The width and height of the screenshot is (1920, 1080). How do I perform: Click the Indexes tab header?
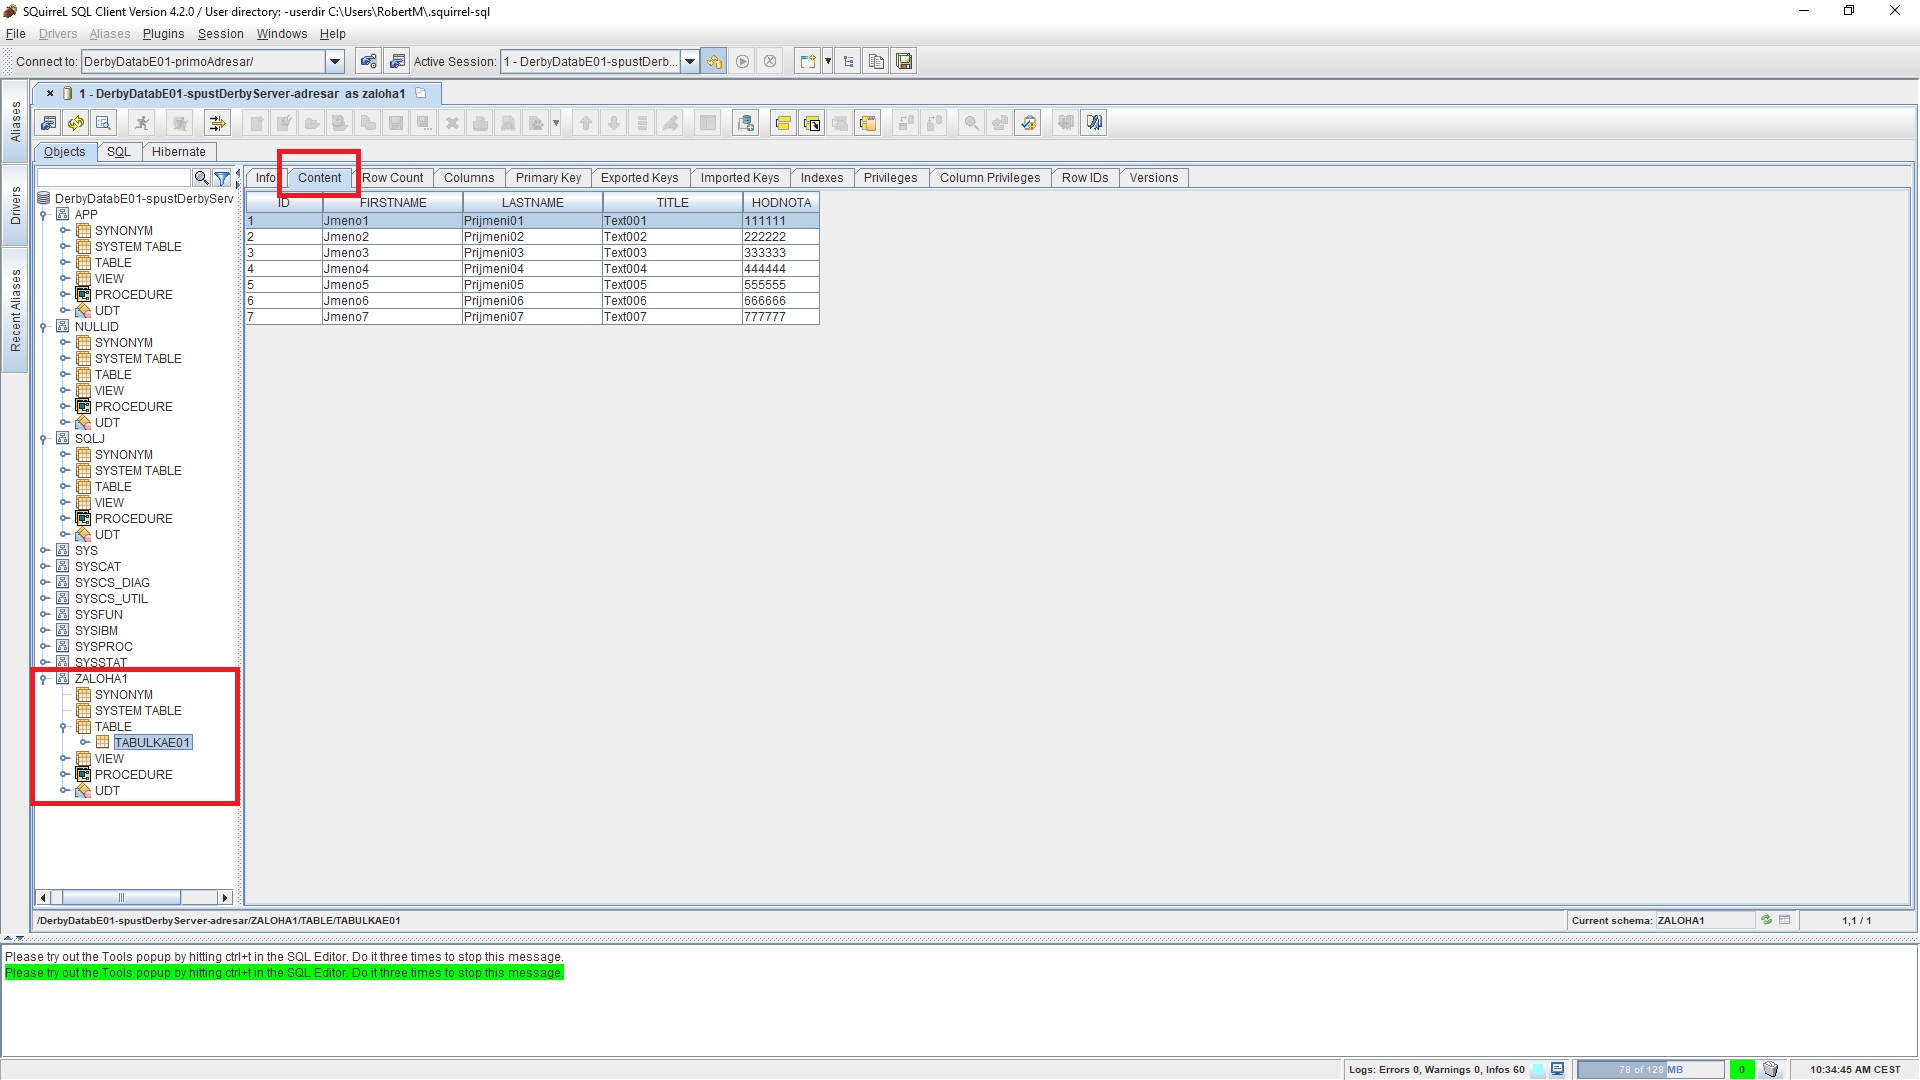pos(822,177)
